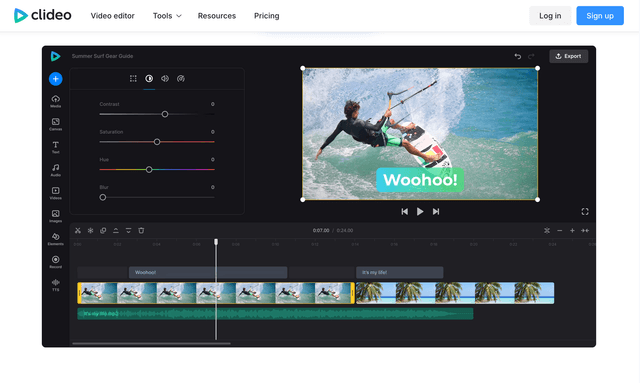Click the play button under preview

(x=420, y=212)
